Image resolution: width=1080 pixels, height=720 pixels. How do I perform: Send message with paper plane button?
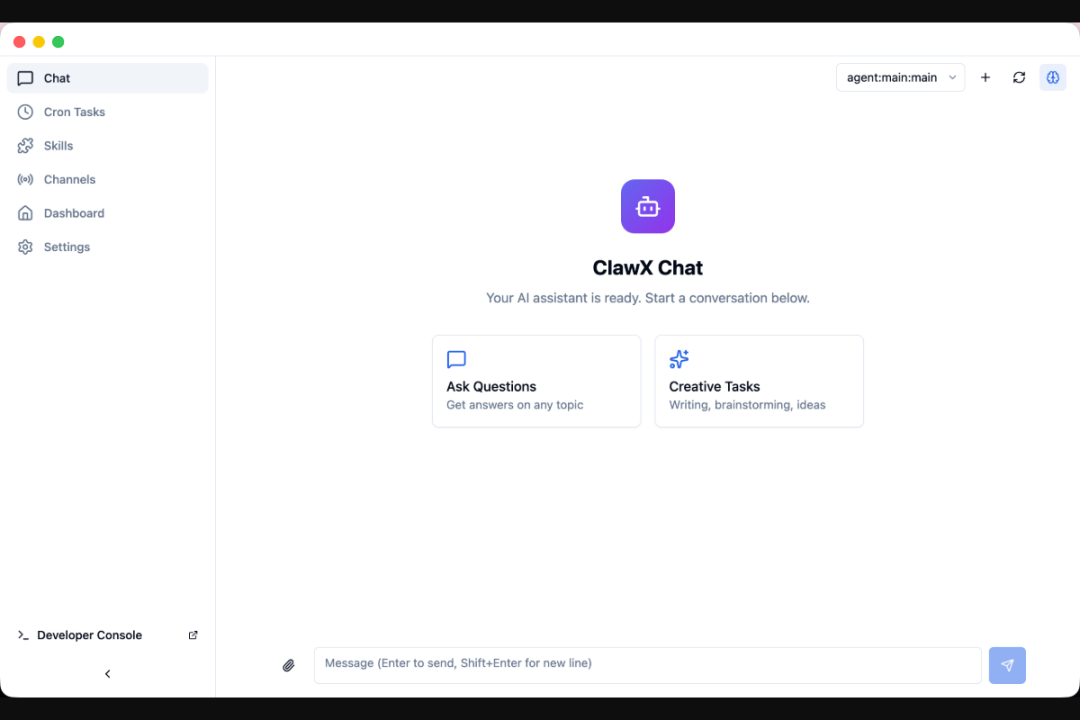[x=1007, y=666]
